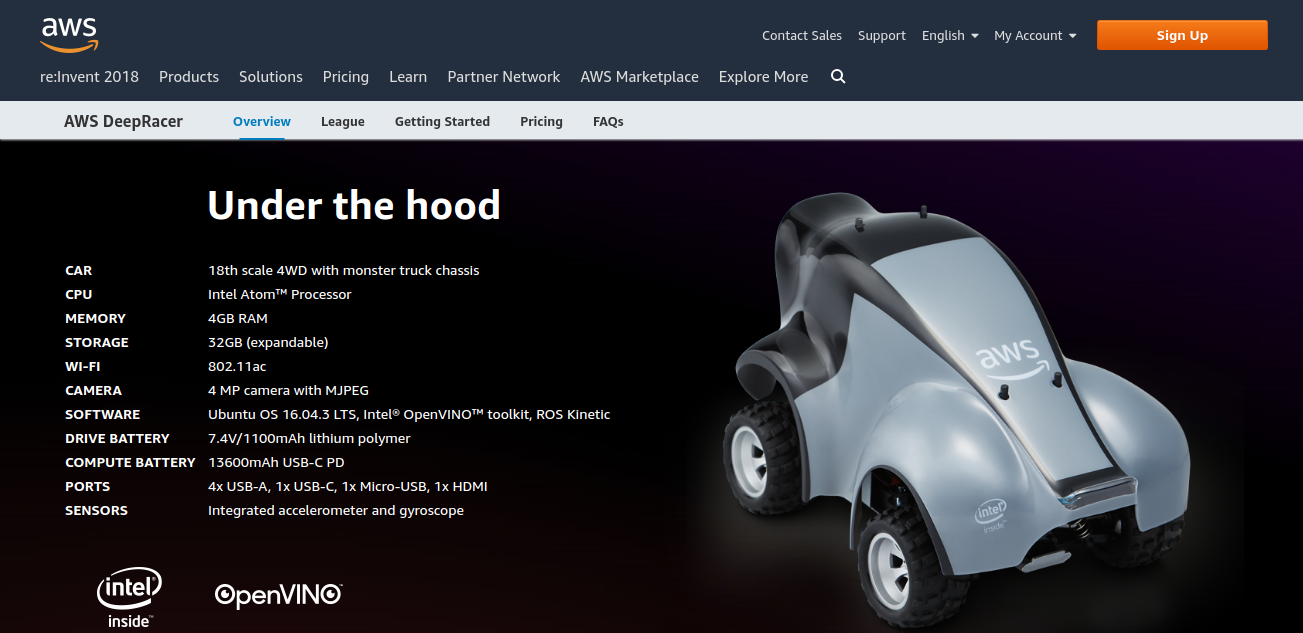The width and height of the screenshot is (1303, 633).
Task: Click the STORAGE spec label
Action: [97, 342]
